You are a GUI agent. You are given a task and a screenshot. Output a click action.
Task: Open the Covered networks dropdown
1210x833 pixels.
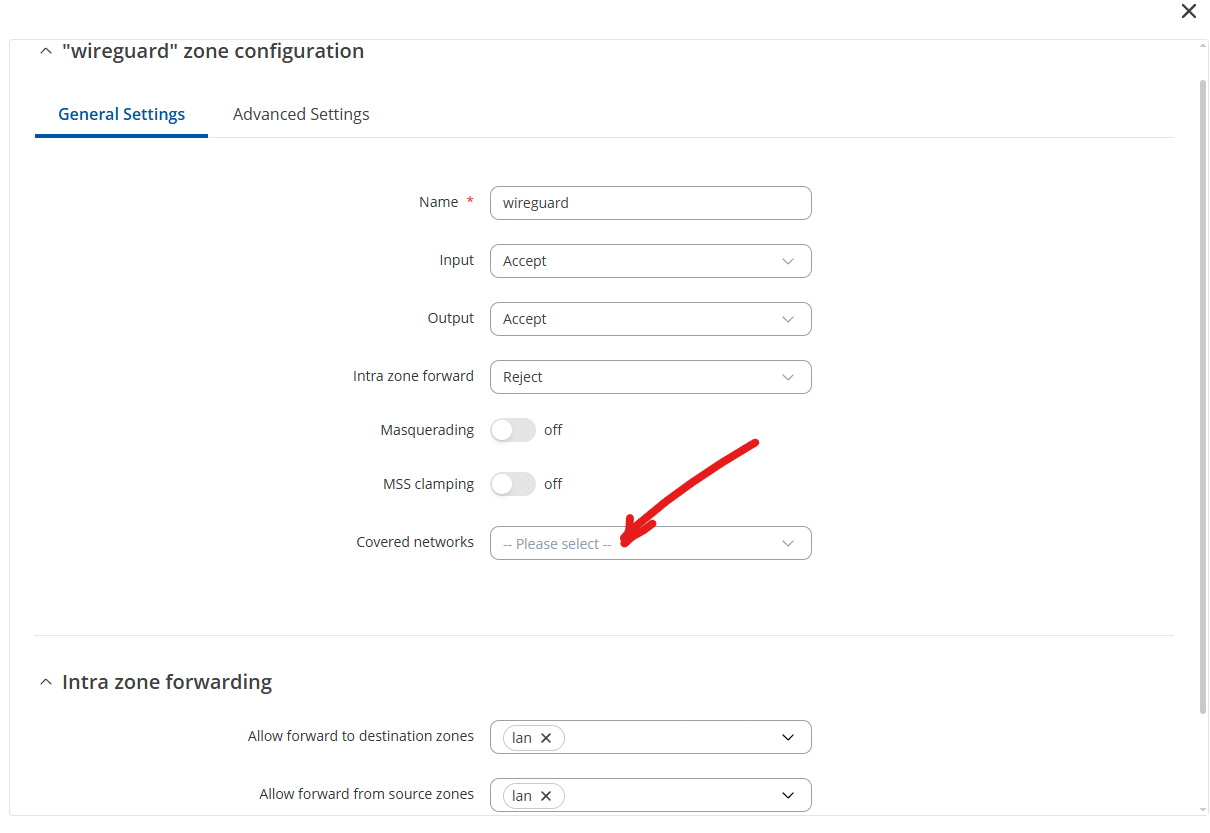click(650, 543)
